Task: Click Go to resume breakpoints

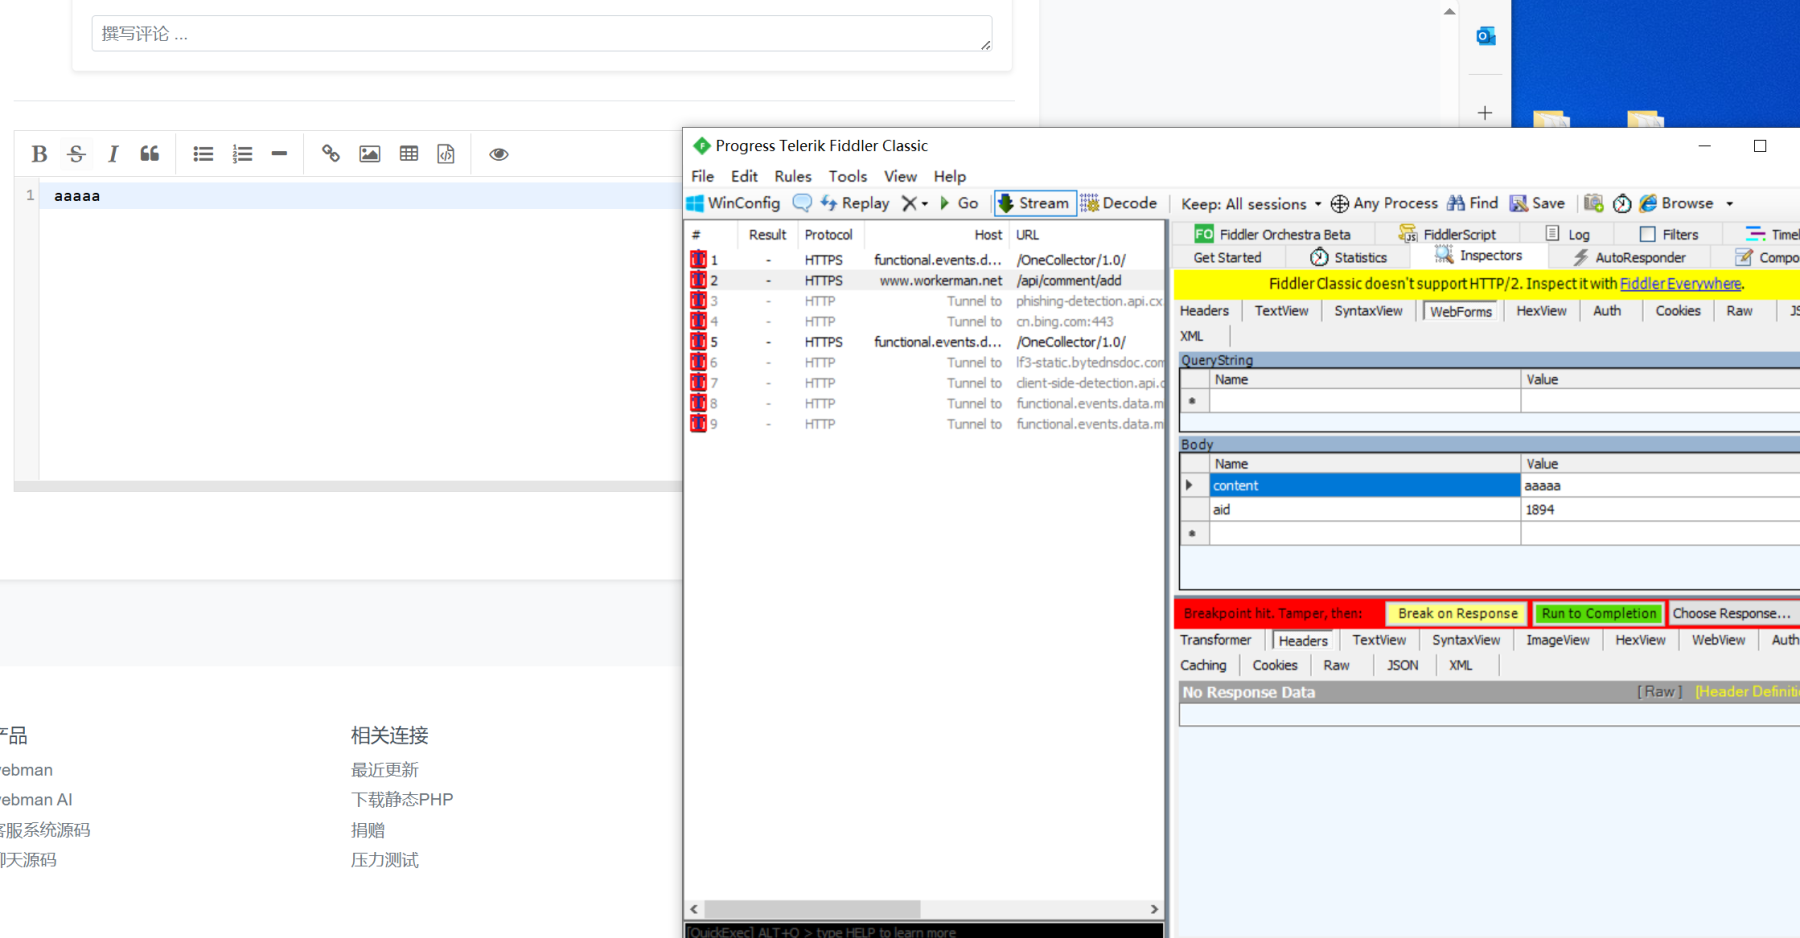Action: pos(958,203)
